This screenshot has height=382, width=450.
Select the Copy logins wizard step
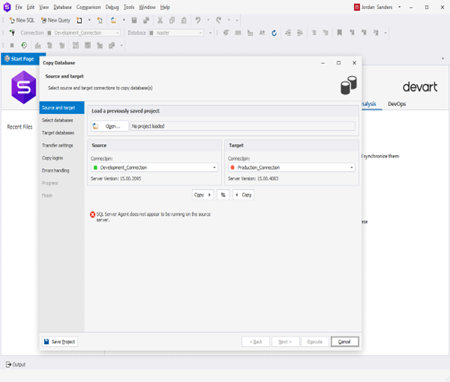coord(62,158)
